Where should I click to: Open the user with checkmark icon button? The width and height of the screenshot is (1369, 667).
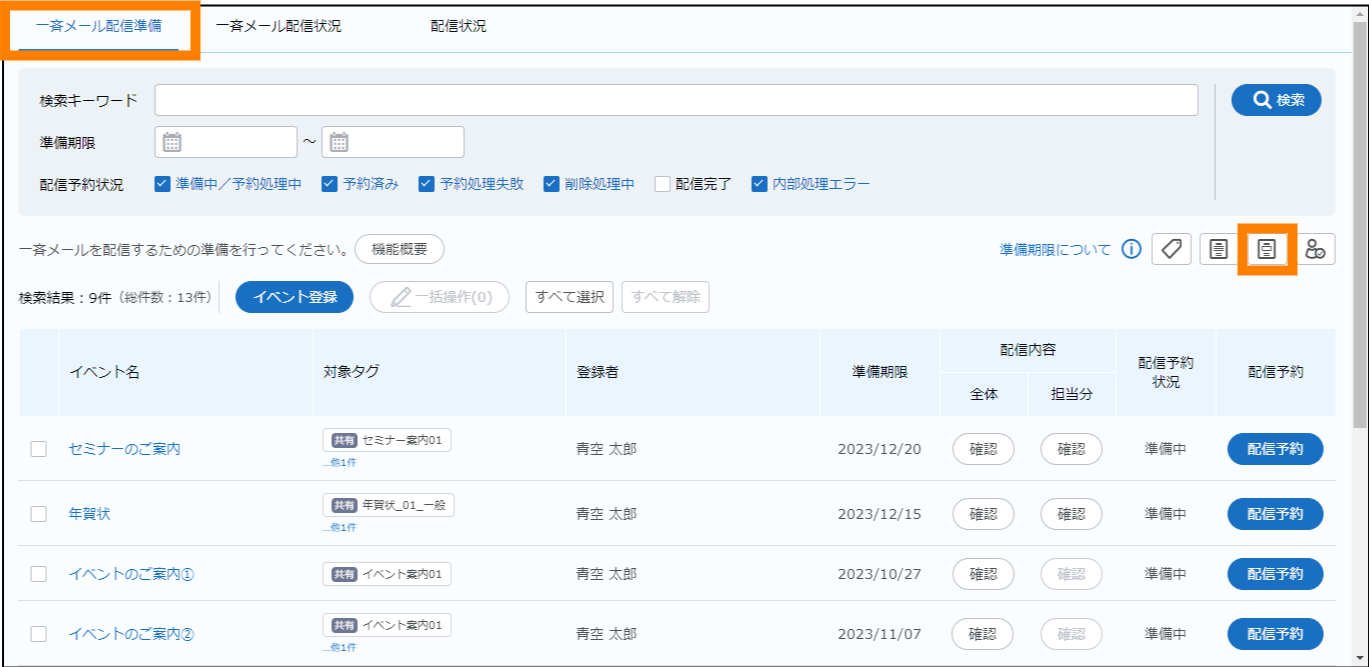coord(1315,249)
